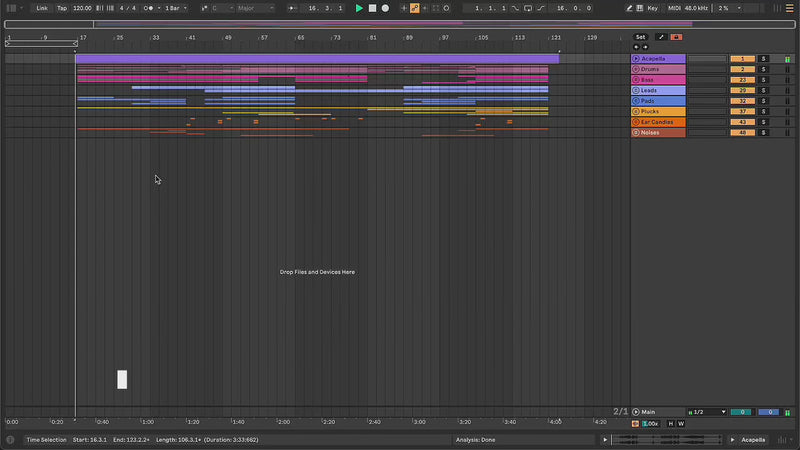The height and width of the screenshot is (450, 800).
Task: Open the 1 Bar quantization dropdown
Action: [x=176, y=8]
